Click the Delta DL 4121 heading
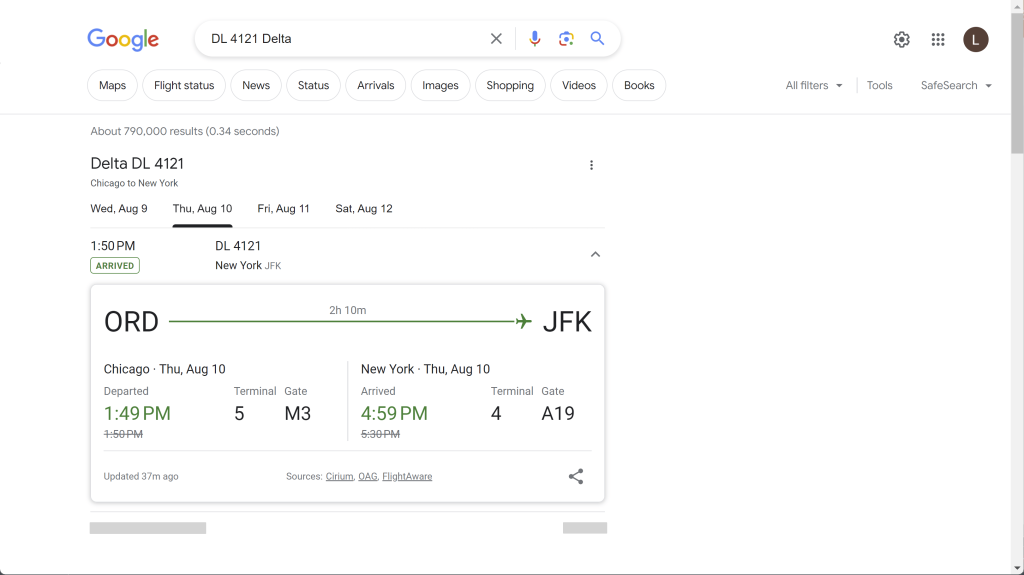1024x575 pixels. coord(137,163)
